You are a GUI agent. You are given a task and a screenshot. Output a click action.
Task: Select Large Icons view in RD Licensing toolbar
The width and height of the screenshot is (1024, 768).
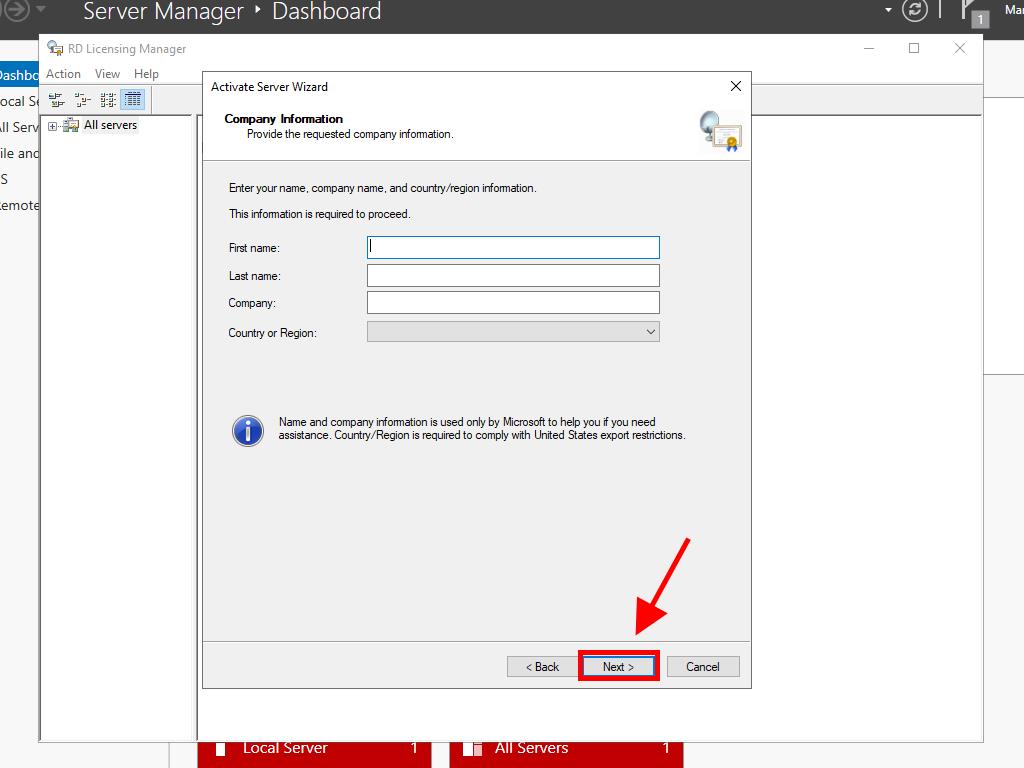tap(57, 100)
